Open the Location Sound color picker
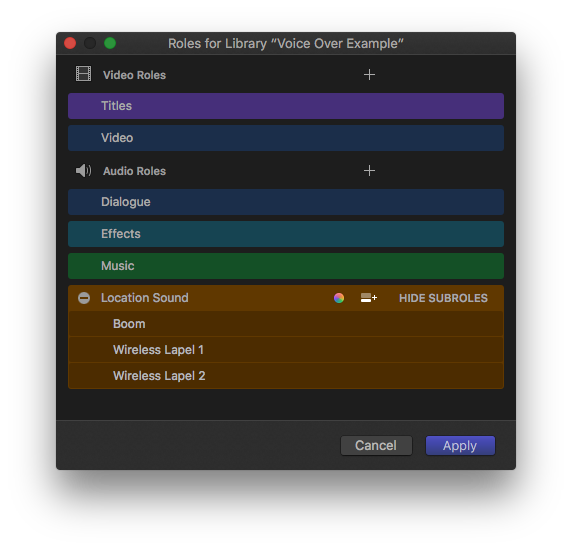572x550 pixels. click(339, 298)
